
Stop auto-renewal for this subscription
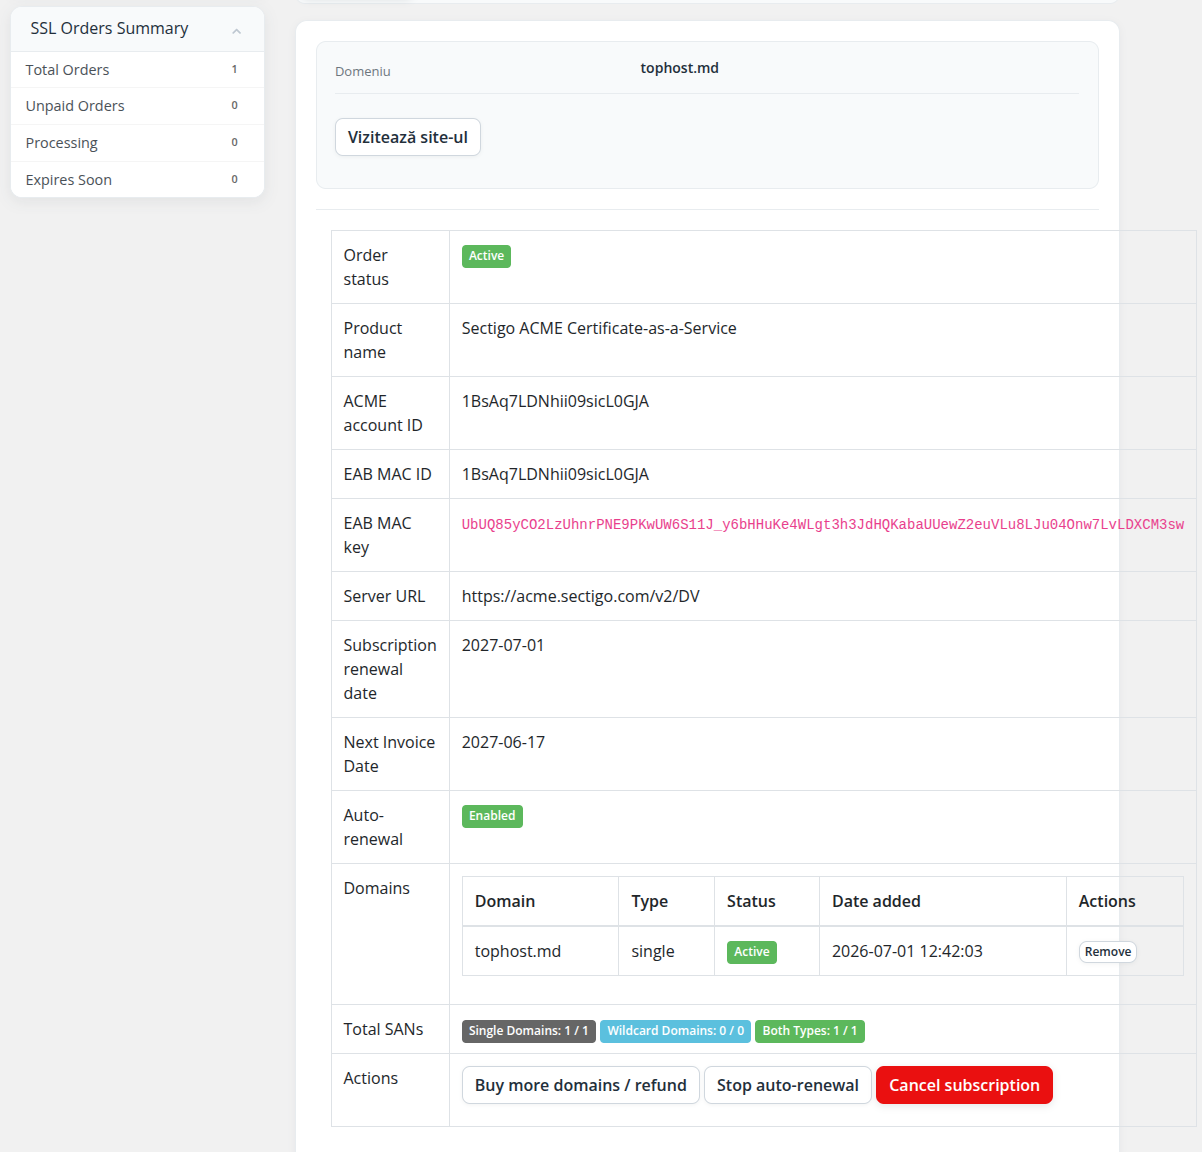coord(788,1085)
